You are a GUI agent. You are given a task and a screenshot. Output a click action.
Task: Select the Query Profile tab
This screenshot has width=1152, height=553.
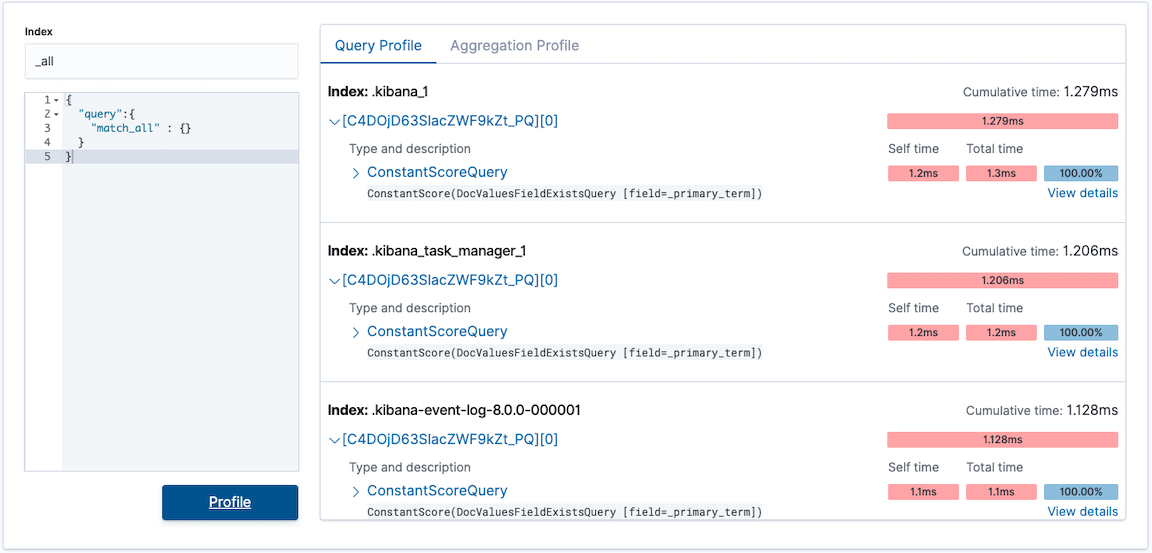click(378, 46)
